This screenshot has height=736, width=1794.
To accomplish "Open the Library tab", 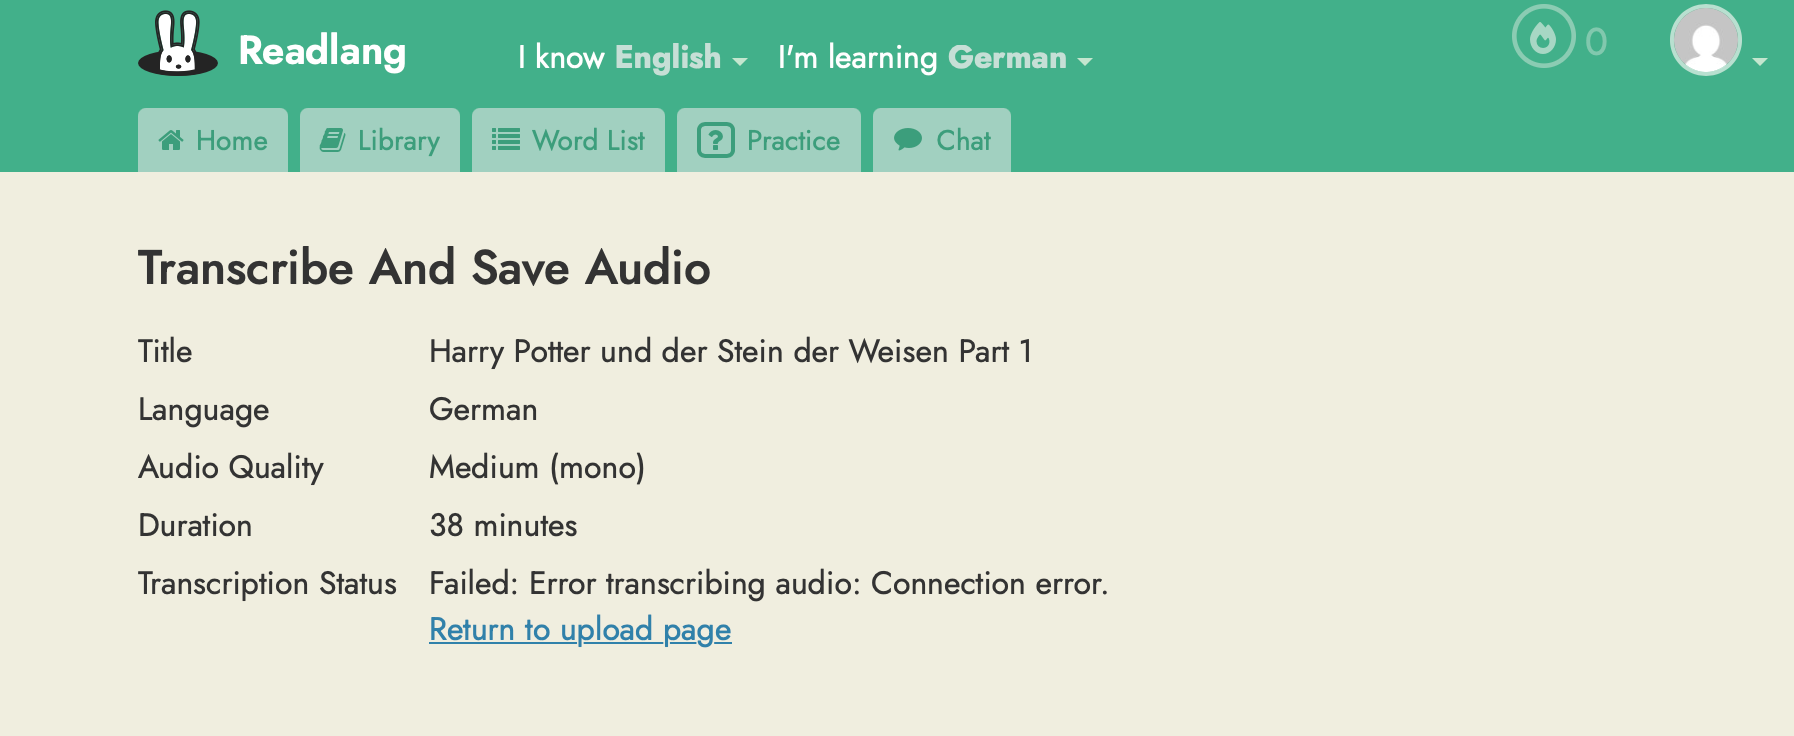I will 380,140.
